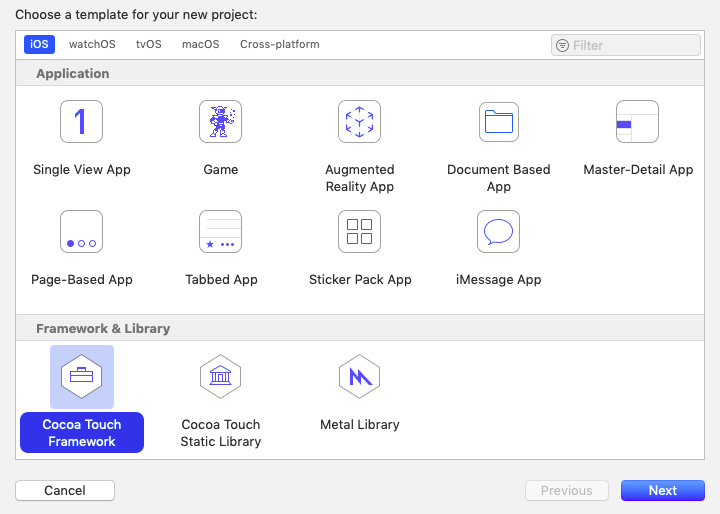Select the Metal Library template icon
720x514 pixels.
point(360,377)
